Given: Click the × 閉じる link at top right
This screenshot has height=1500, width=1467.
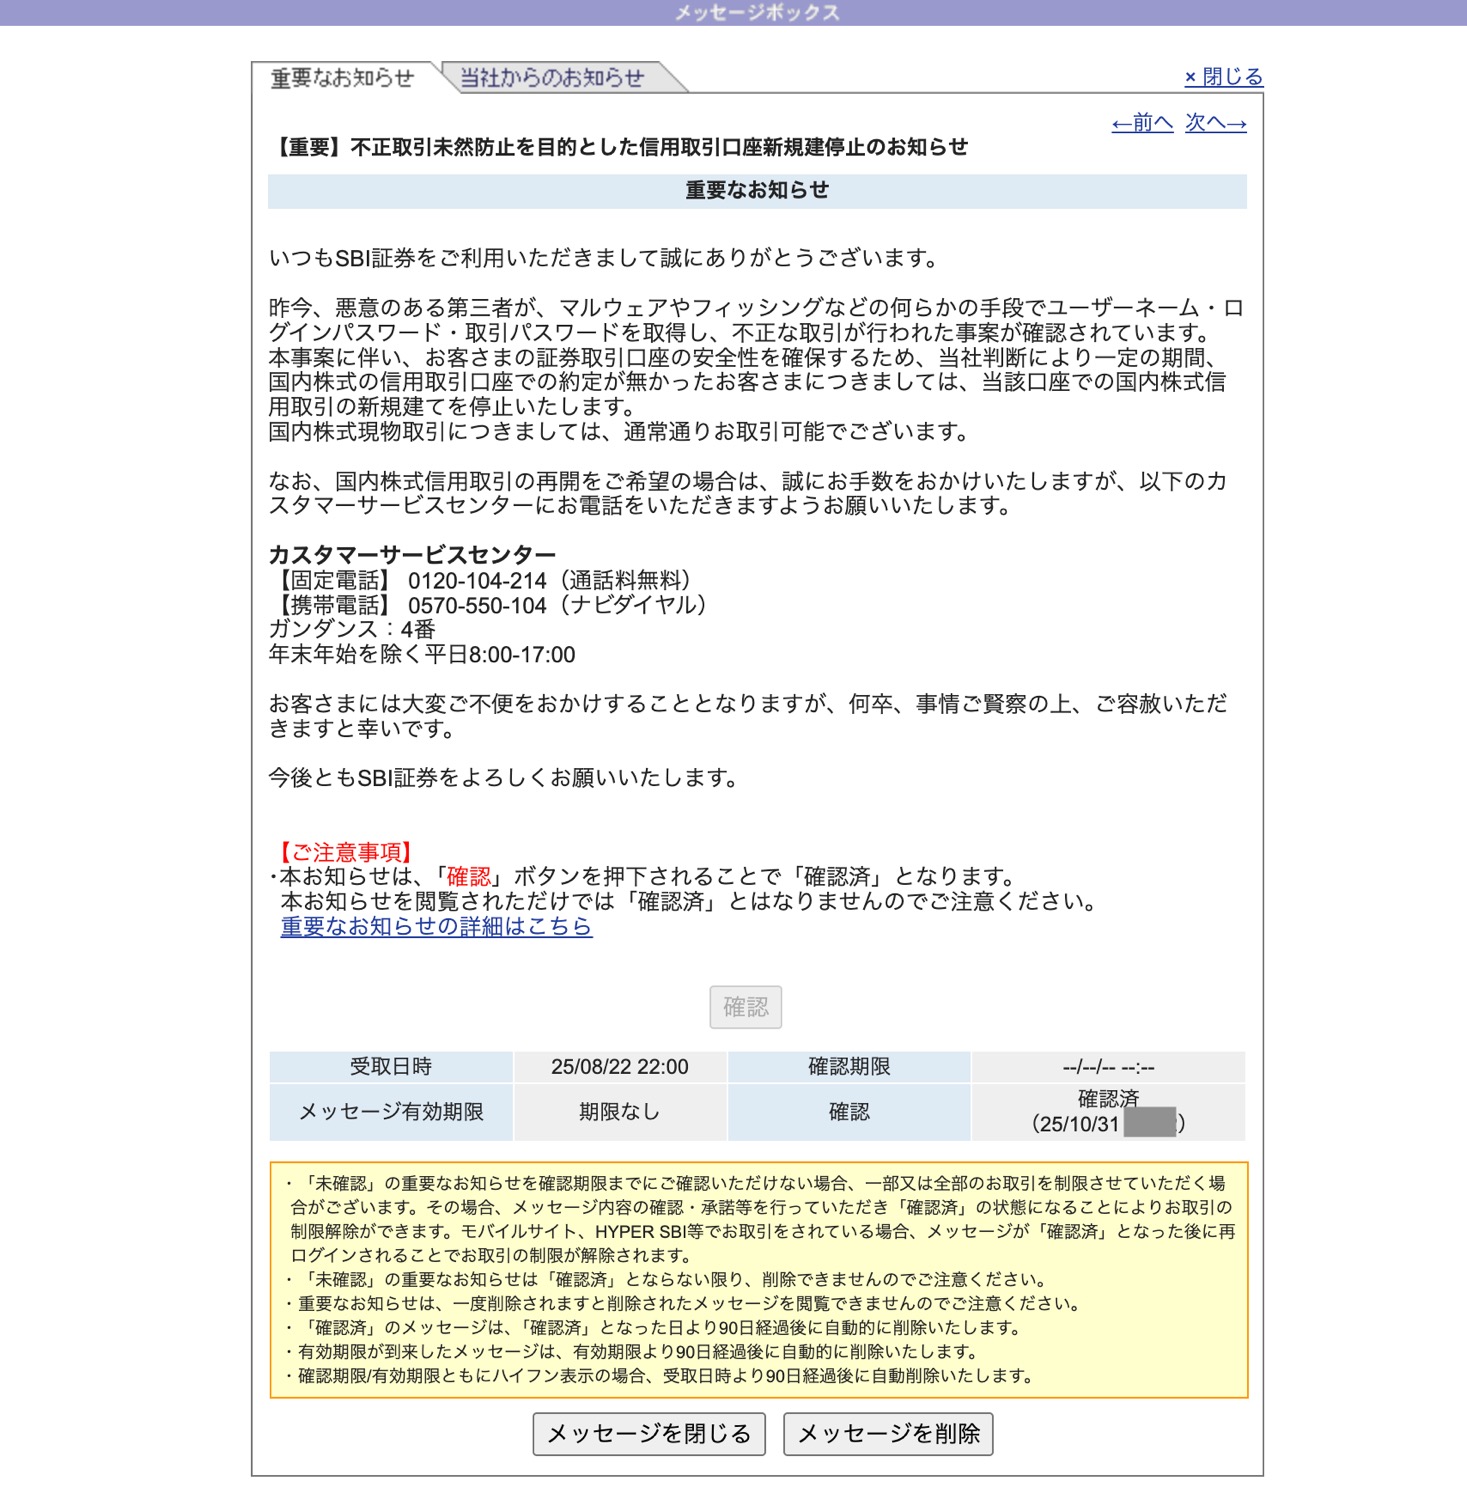Looking at the screenshot, I should [x=1223, y=77].
